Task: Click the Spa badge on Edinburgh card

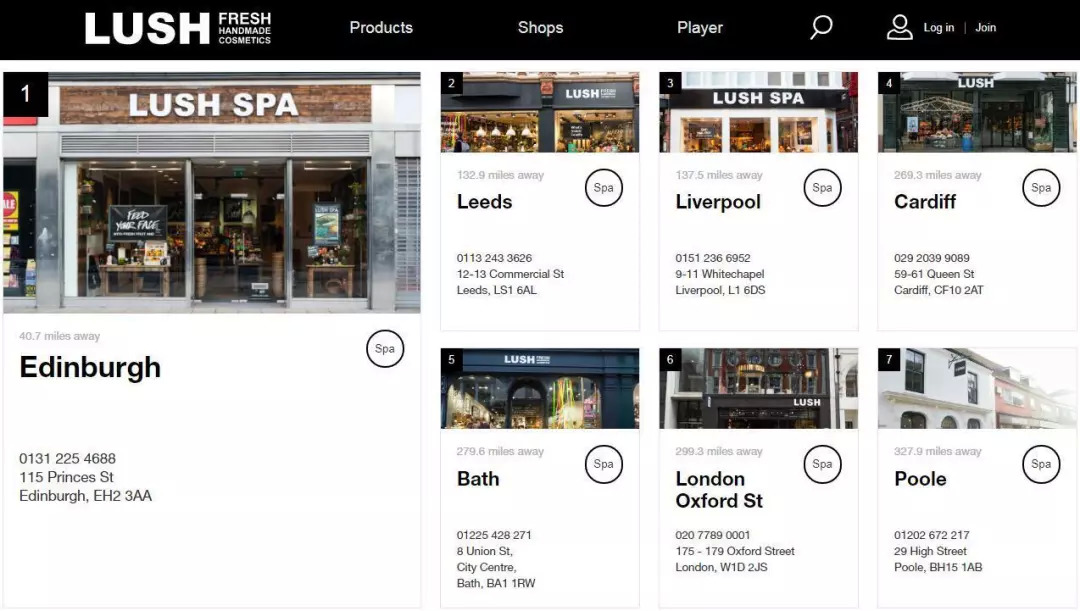Action: click(x=385, y=349)
